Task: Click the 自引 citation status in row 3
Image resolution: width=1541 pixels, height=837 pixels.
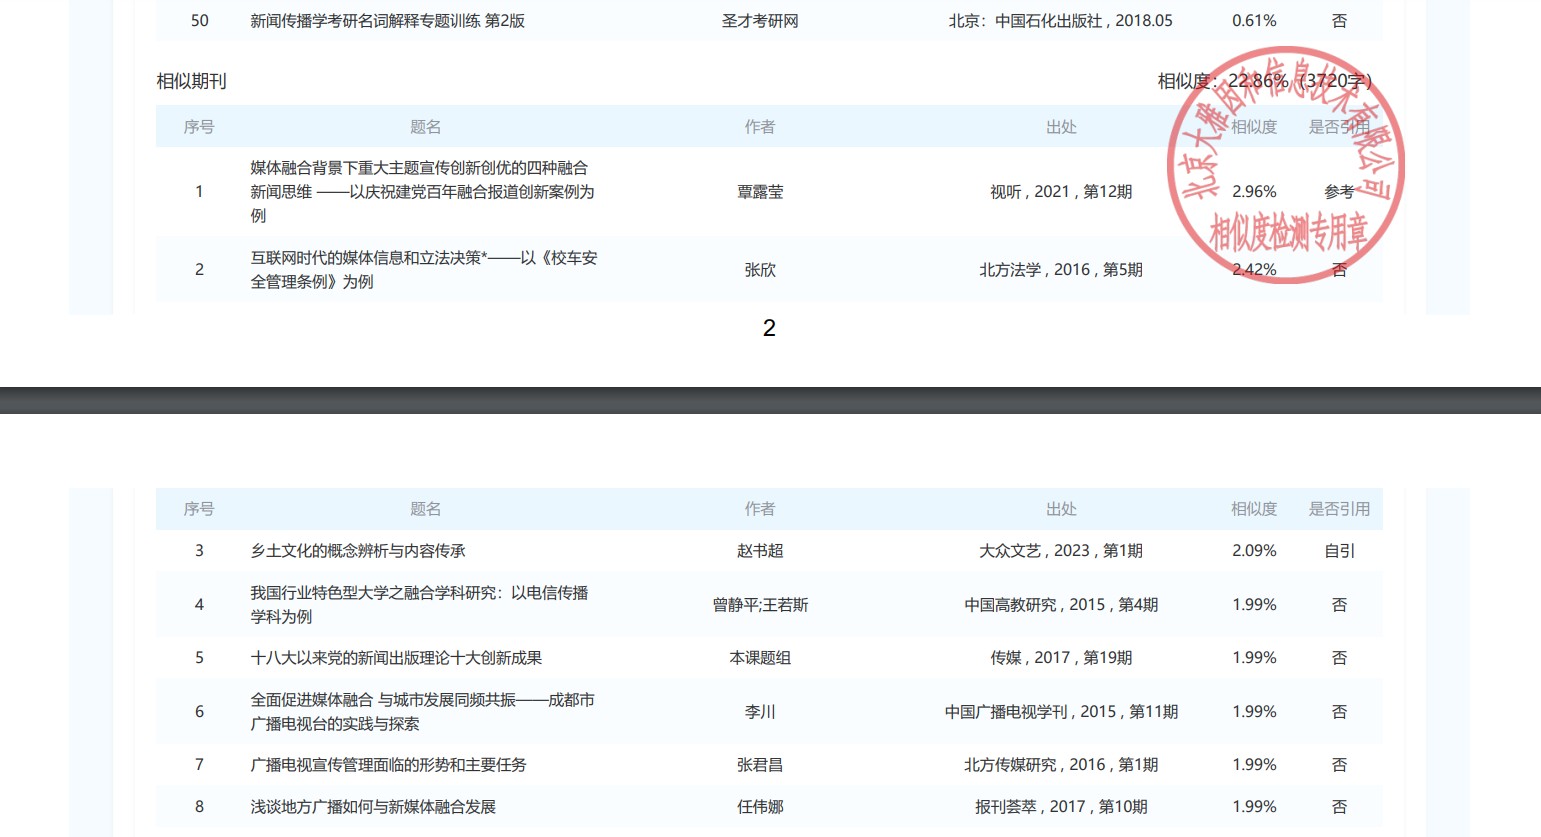Action: (x=1339, y=551)
